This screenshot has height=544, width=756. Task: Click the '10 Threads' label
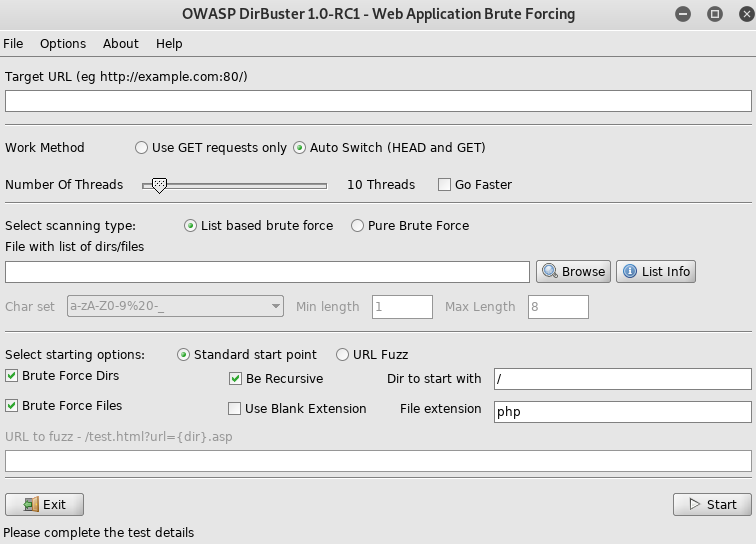381,185
